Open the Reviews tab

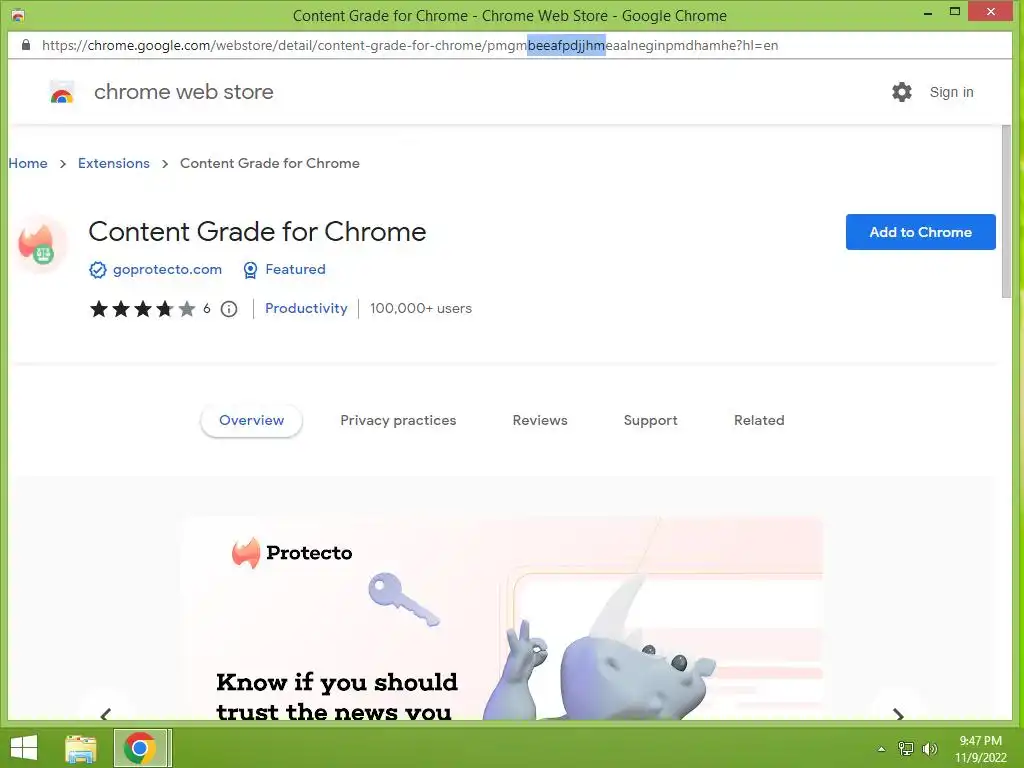coord(540,421)
